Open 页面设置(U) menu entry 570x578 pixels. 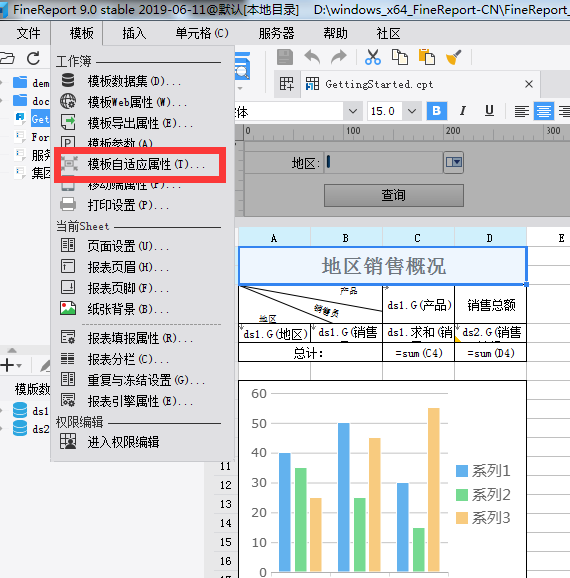(142, 246)
